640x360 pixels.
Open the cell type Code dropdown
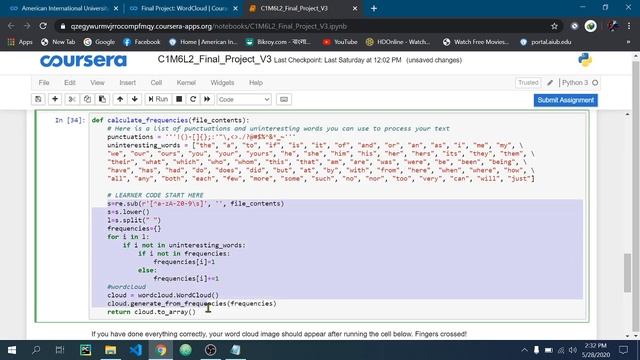click(244, 100)
